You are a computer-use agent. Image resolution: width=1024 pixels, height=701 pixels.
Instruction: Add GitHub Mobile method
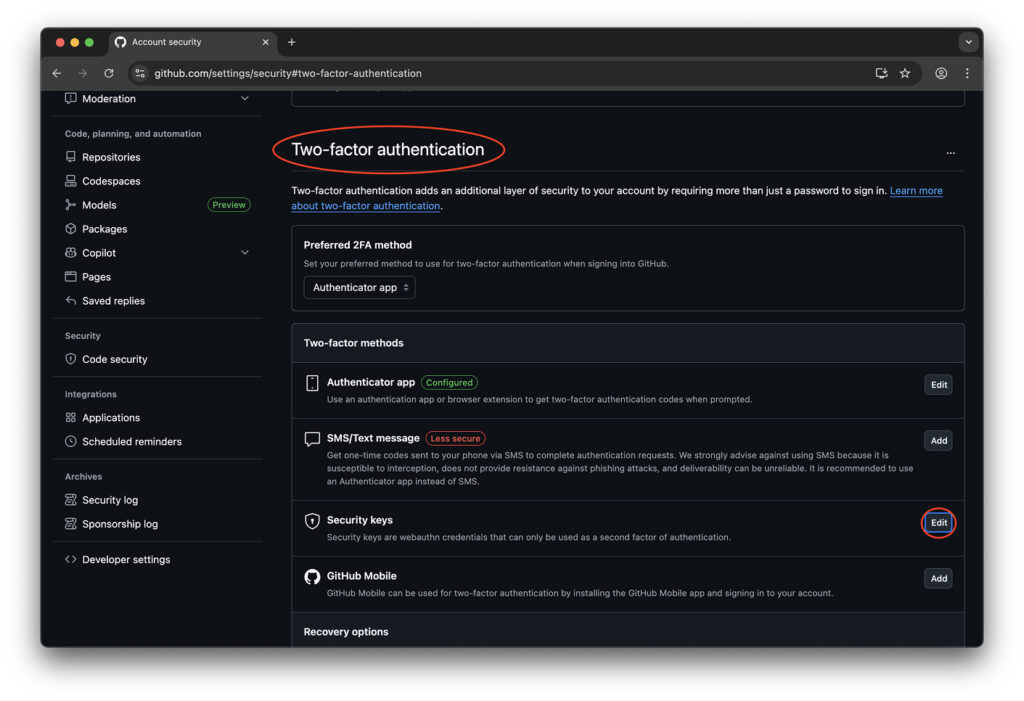pyautogui.click(x=938, y=578)
